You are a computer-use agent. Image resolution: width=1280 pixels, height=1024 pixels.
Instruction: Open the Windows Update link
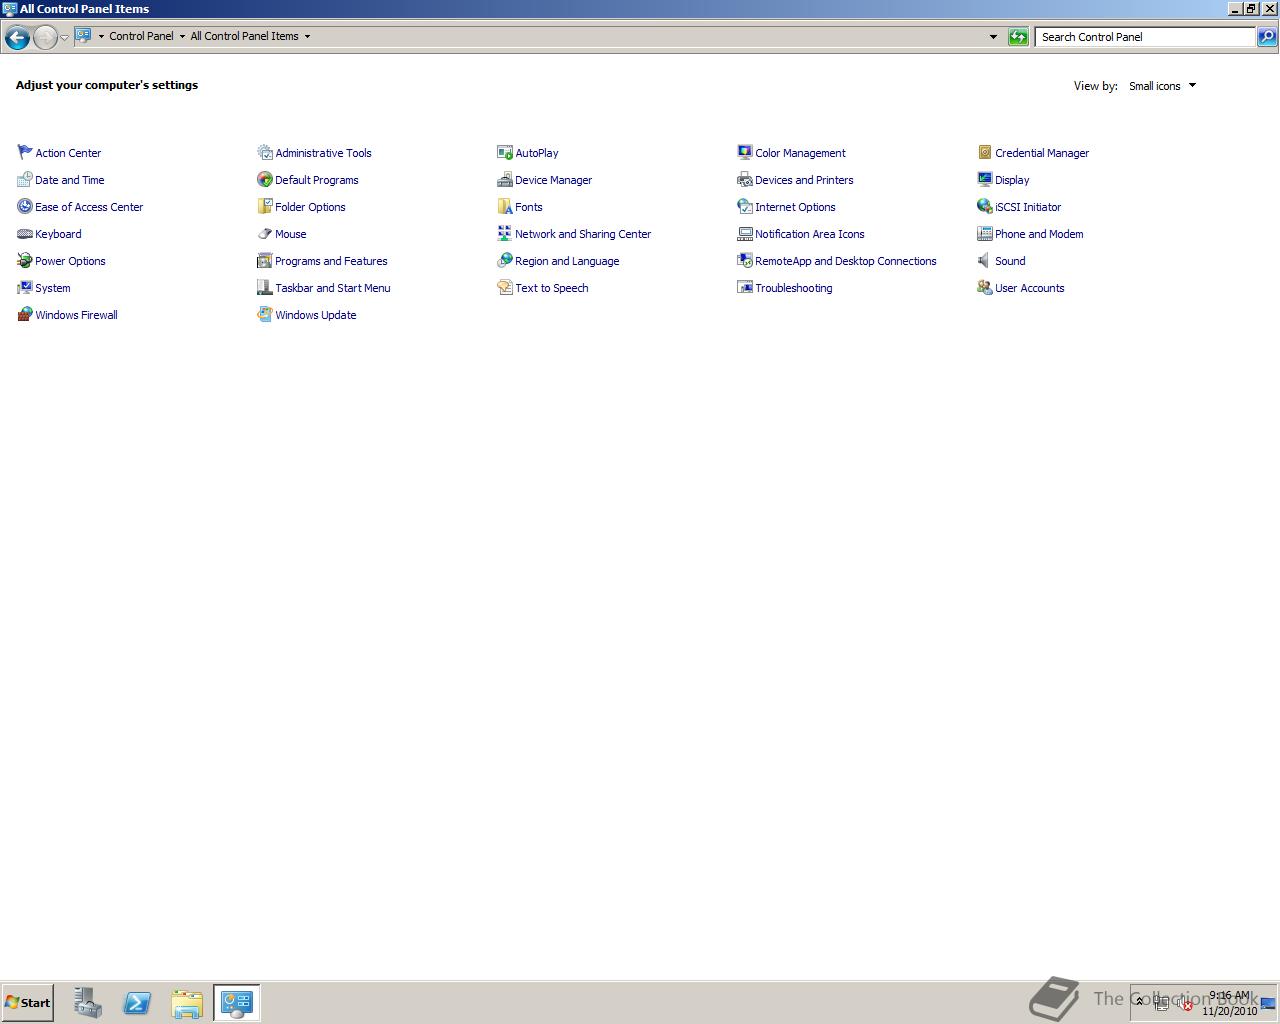point(316,315)
